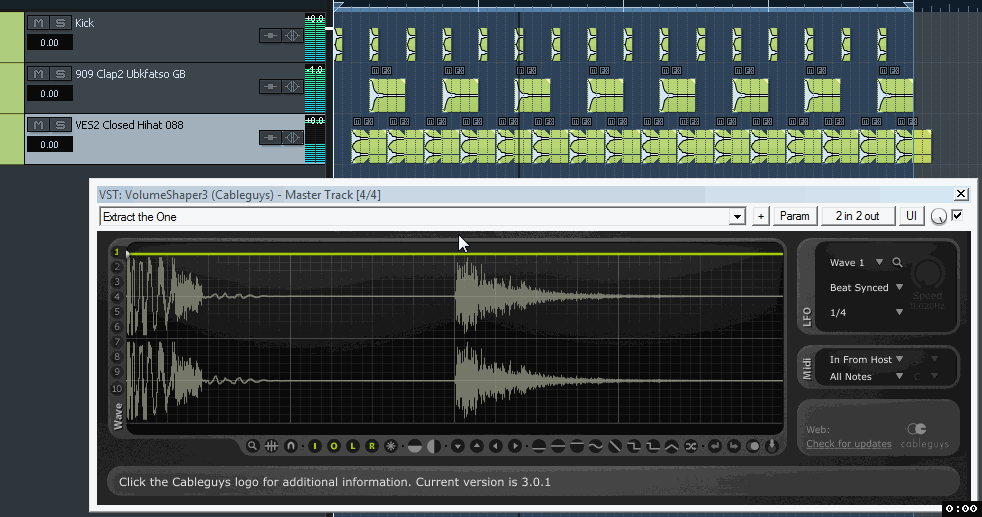The height and width of the screenshot is (517, 982).
Task: Select wave slot 1 in the wave list
Action: (x=116, y=252)
